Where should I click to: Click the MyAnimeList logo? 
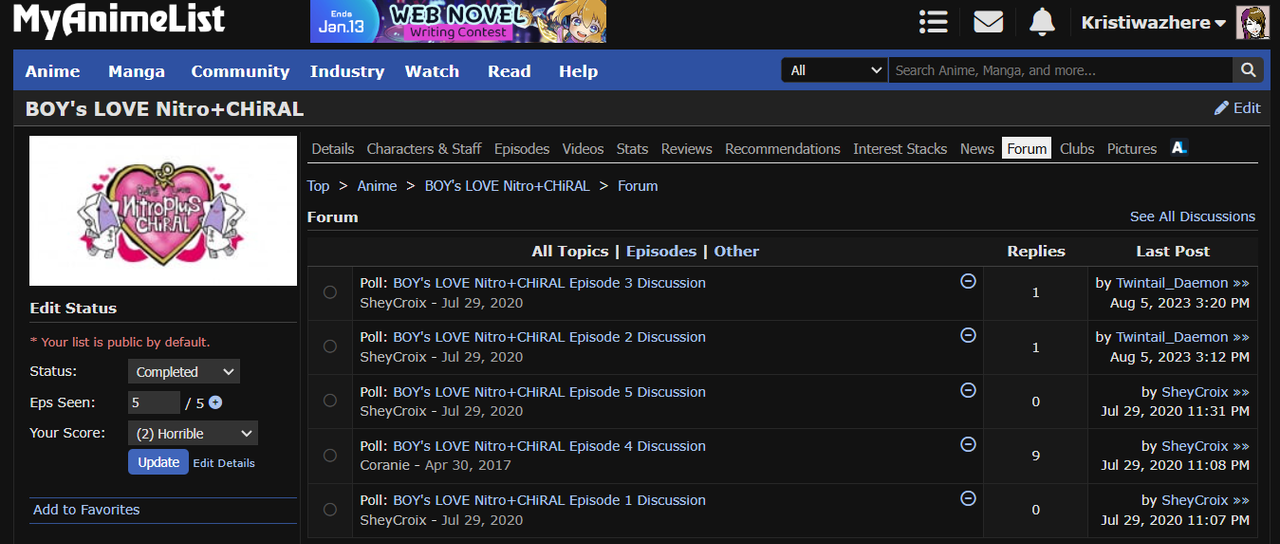[x=119, y=20]
